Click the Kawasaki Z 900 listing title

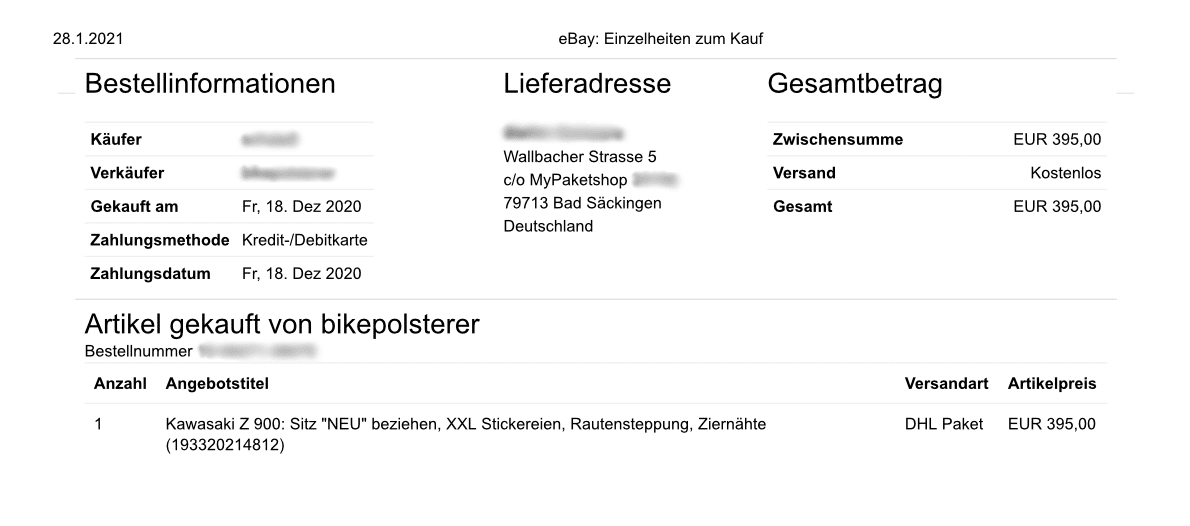pos(465,424)
